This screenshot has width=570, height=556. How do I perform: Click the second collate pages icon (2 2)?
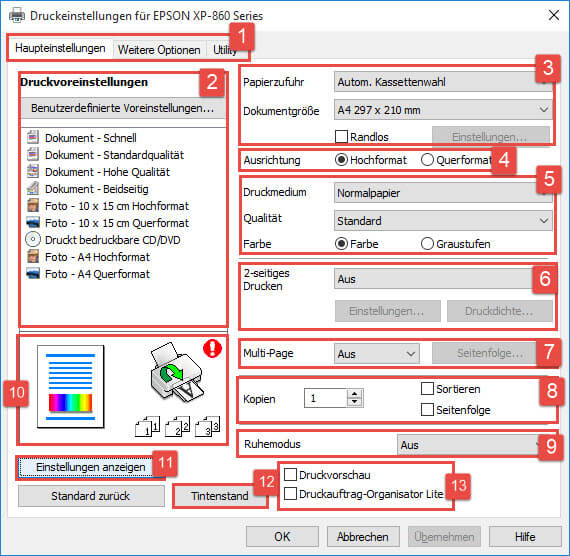tap(177, 426)
